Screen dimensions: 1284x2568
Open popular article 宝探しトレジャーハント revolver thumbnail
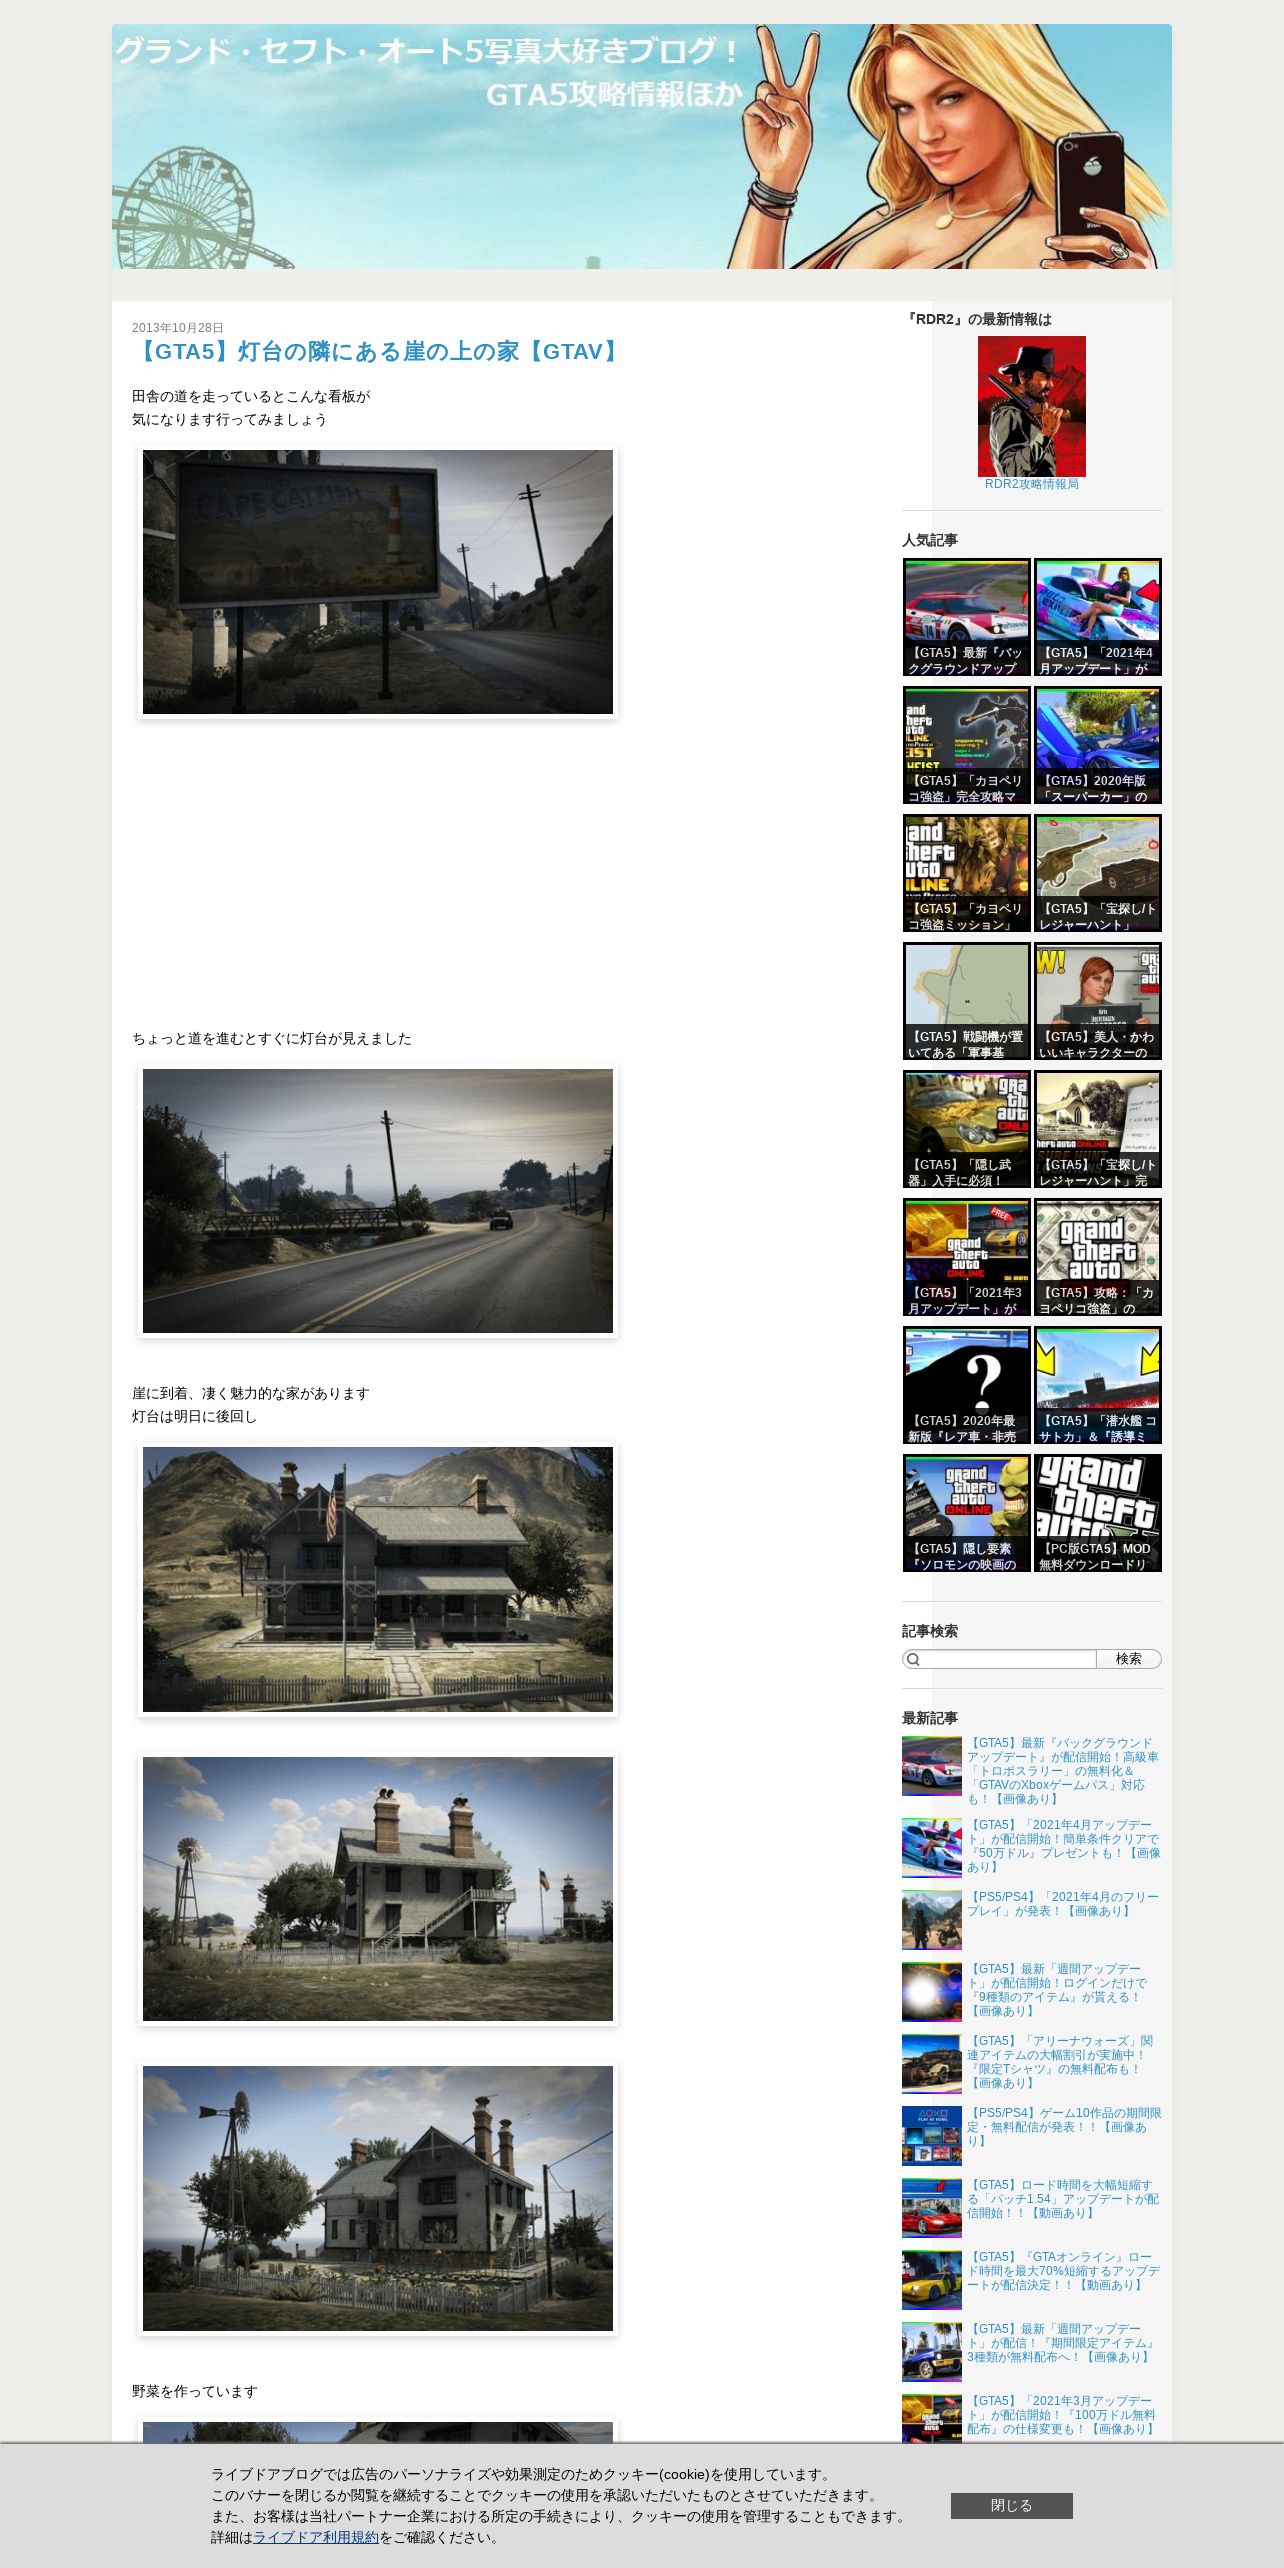point(1098,873)
